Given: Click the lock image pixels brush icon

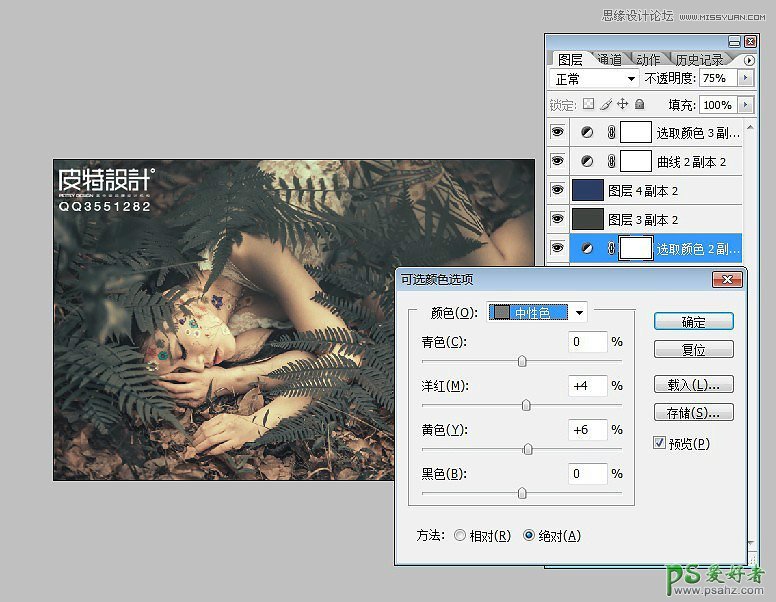Looking at the screenshot, I should pos(606,104).
